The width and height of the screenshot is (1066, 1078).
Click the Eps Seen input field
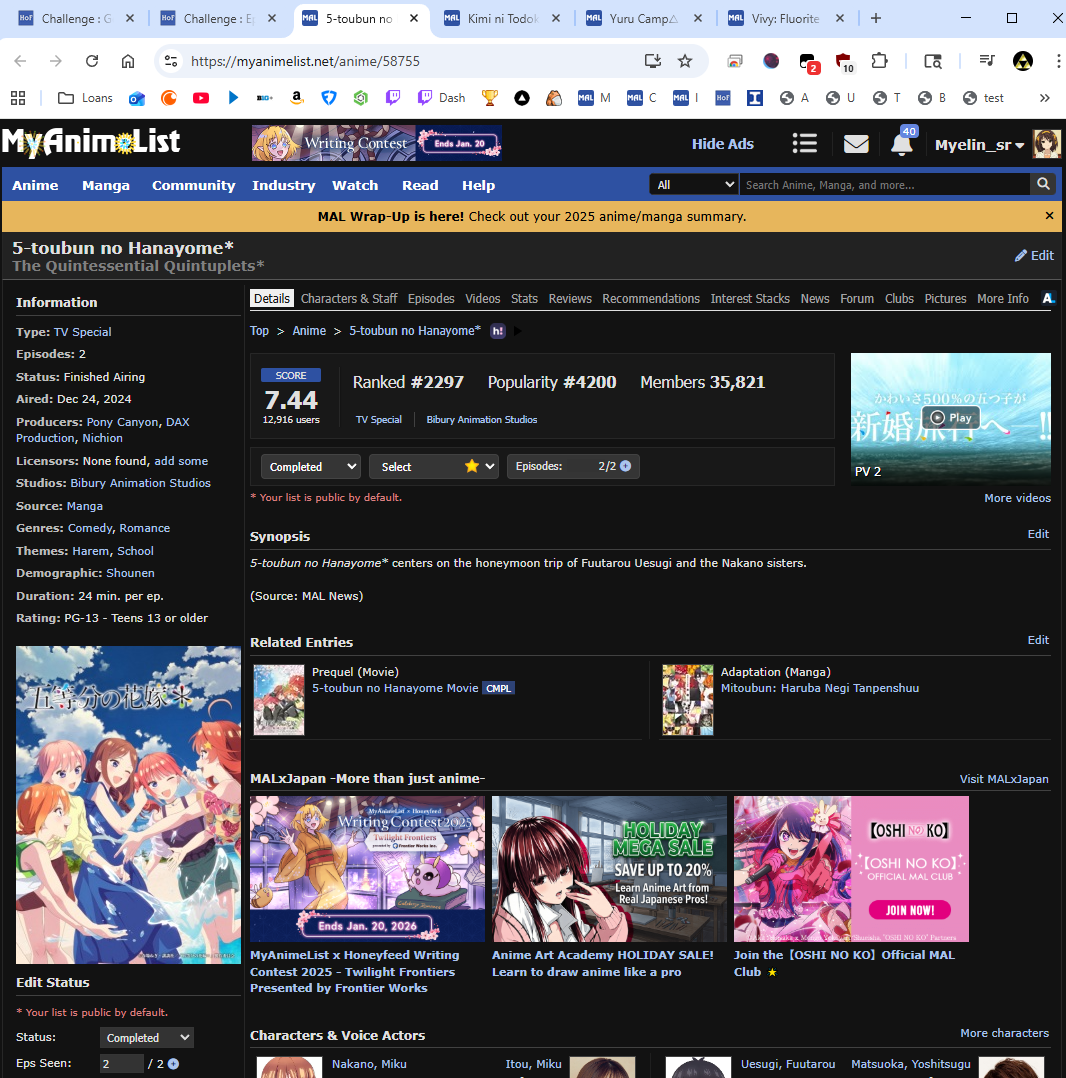[122, 1064]
